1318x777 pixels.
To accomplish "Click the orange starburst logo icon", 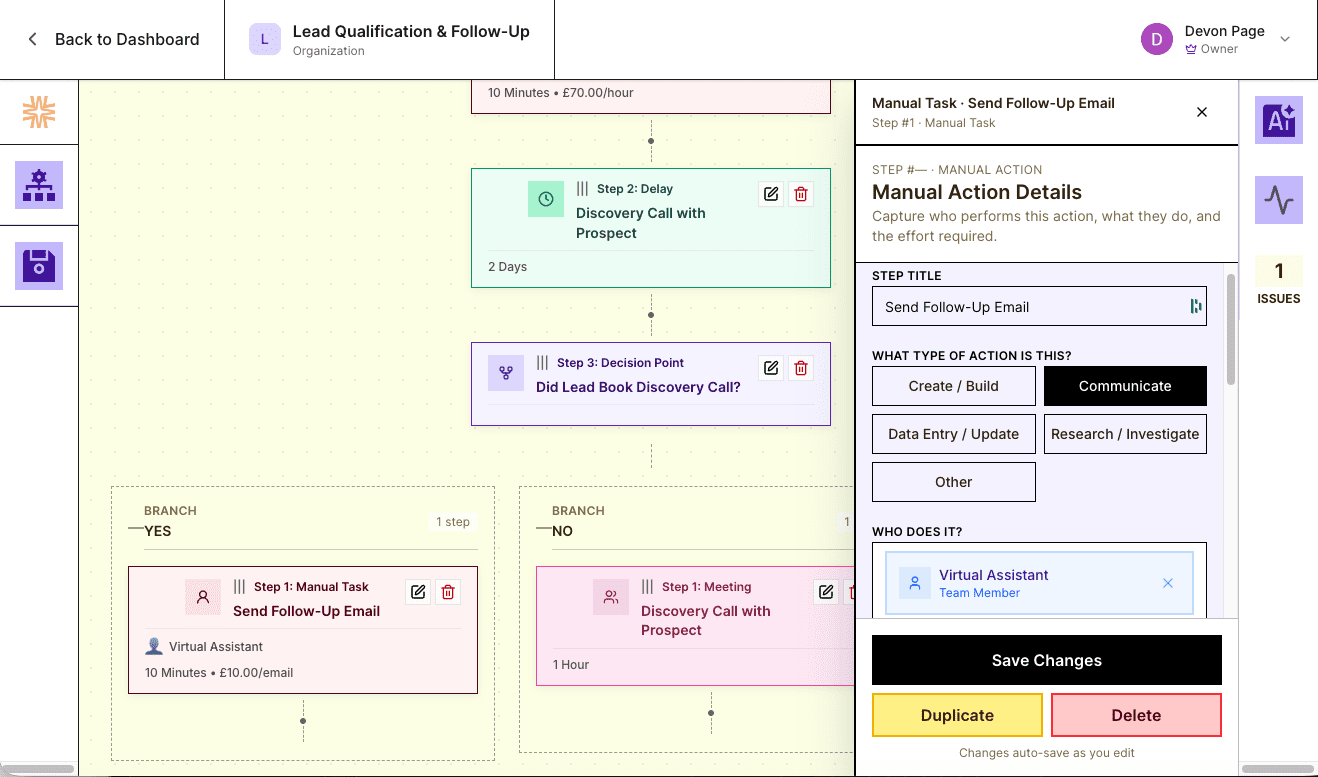I will pos(39,112).
